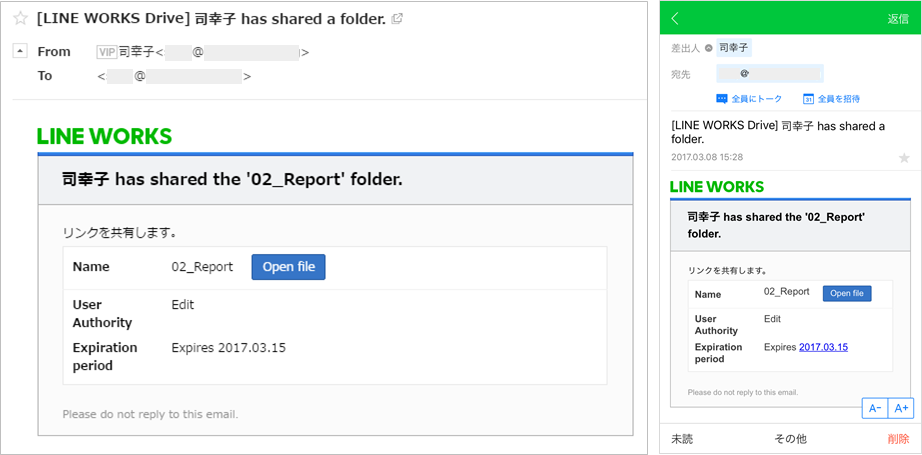The height and width of the screenshot is (455, 922).
Task: Tap 削除 to delete the email
Action: point(898,439)
